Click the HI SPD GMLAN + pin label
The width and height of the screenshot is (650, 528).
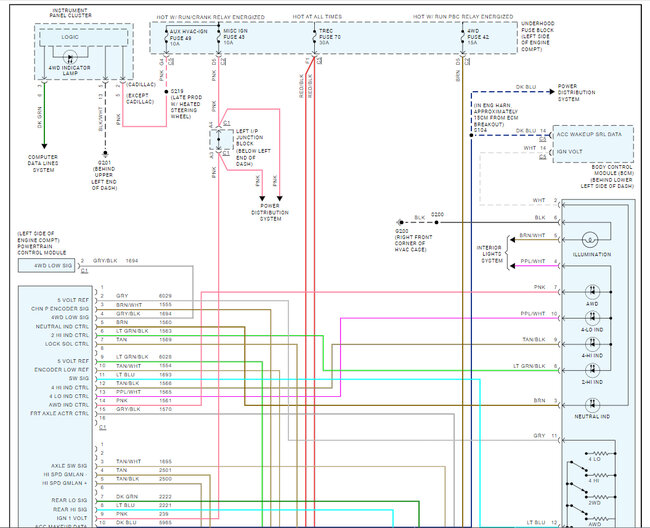tap(65, 484)
